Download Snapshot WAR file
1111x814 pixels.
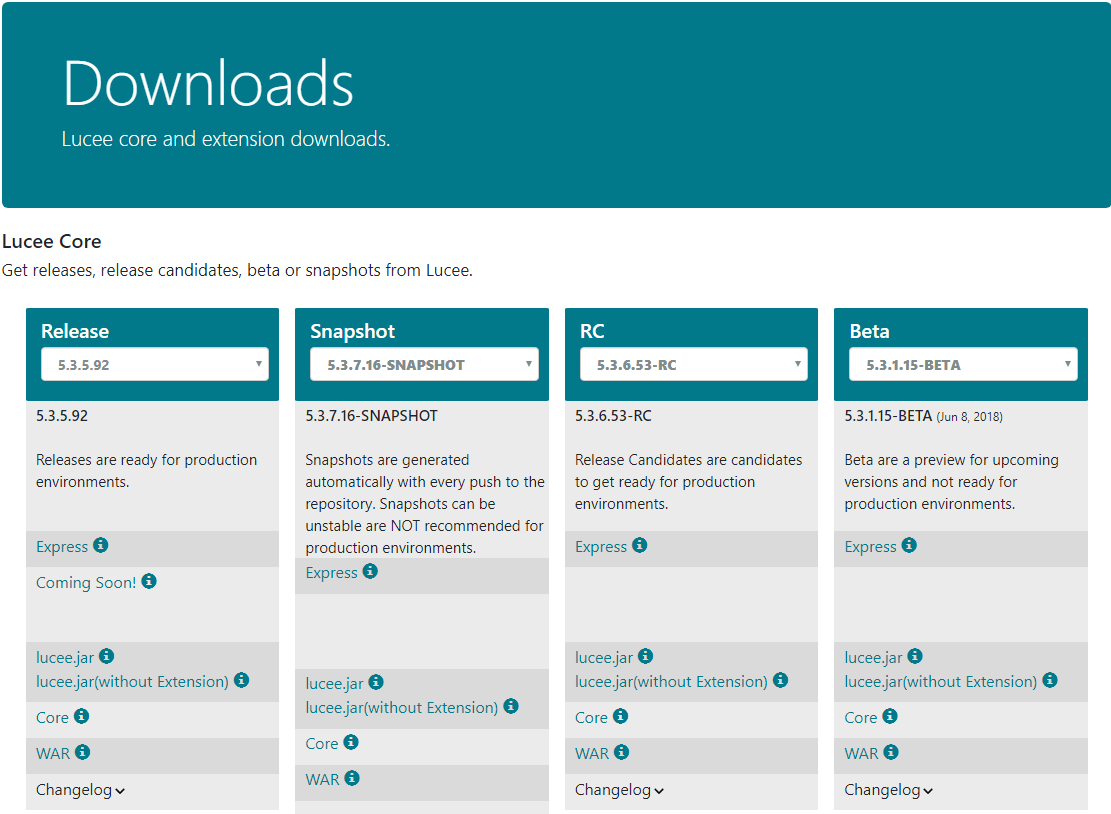point(322,779)
